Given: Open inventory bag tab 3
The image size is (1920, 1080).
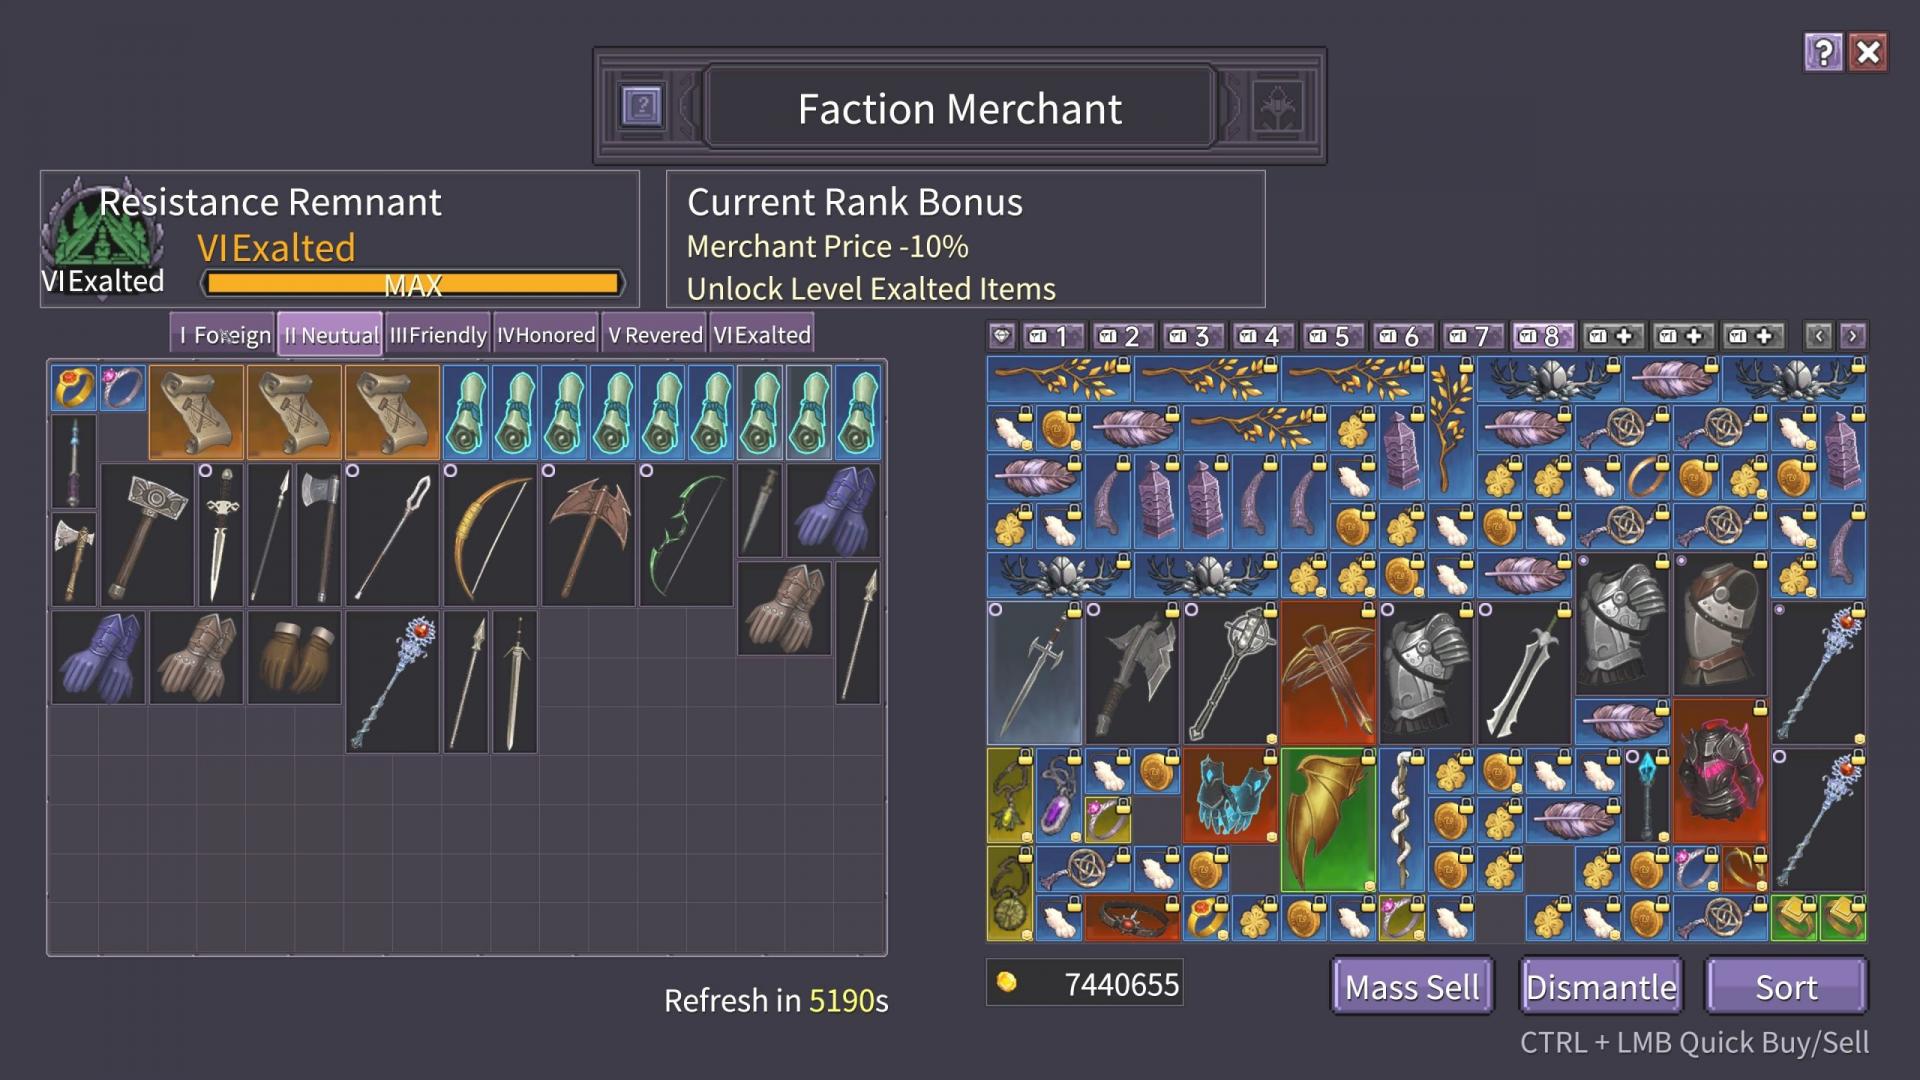Looking at the screenshot, I should [1190, 336].
